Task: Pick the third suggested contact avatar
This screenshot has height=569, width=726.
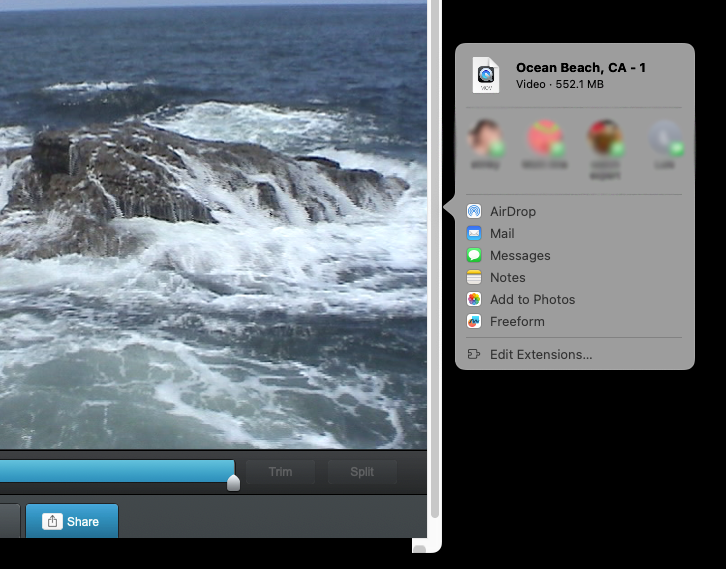Action: (605, 137)
